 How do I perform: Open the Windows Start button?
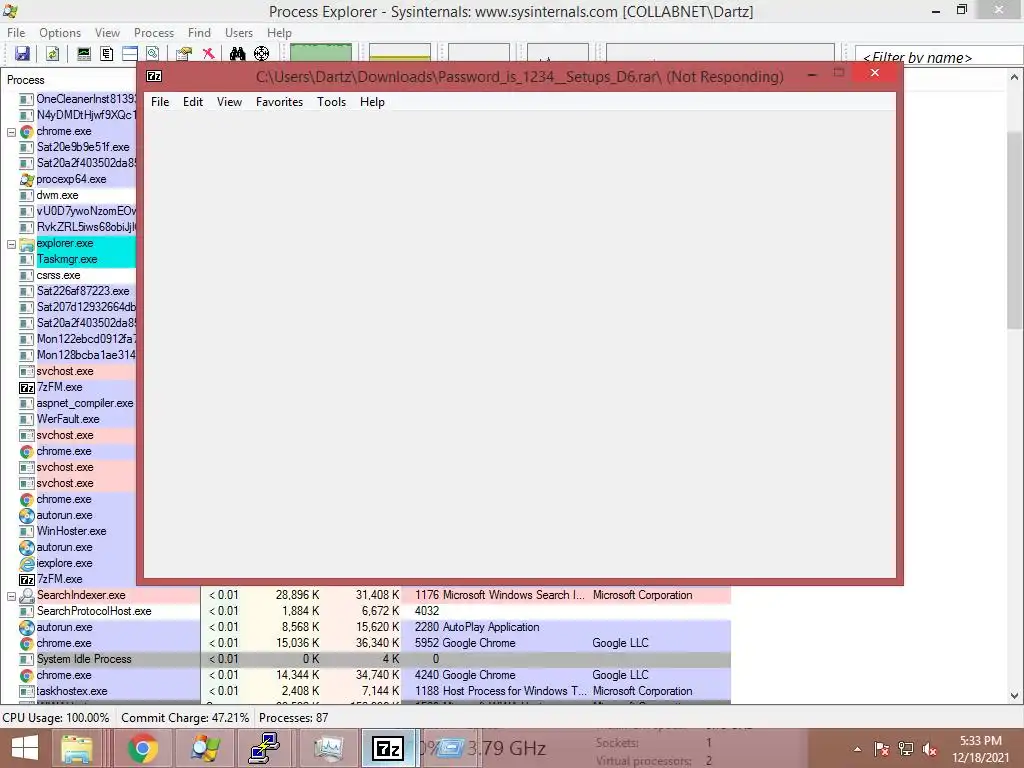(25, 748)
